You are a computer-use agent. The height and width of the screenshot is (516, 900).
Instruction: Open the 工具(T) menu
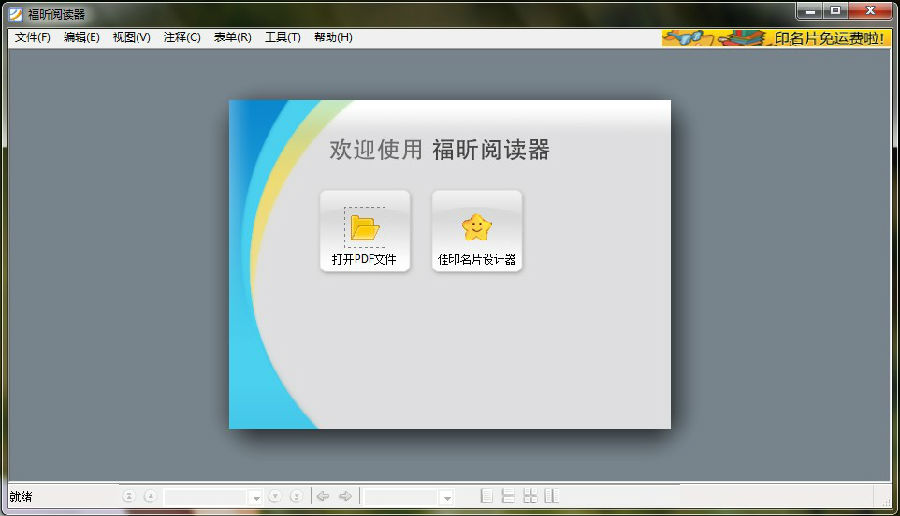(282, 38)
